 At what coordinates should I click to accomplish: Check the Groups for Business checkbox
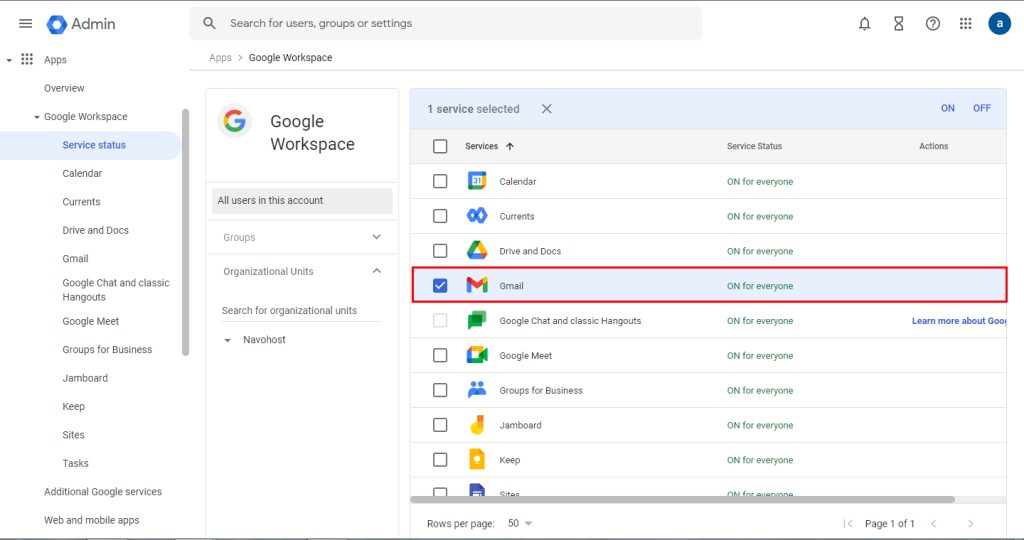(x=440, y=390)
